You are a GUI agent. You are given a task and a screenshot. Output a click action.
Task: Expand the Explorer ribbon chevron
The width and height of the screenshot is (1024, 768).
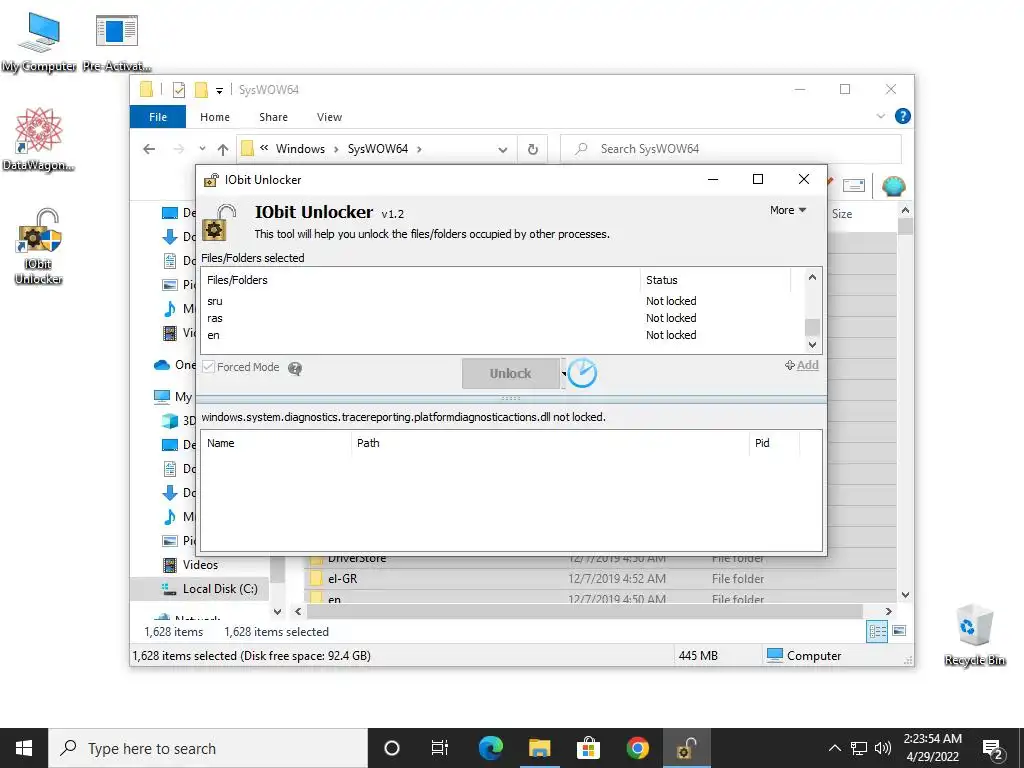881,116
